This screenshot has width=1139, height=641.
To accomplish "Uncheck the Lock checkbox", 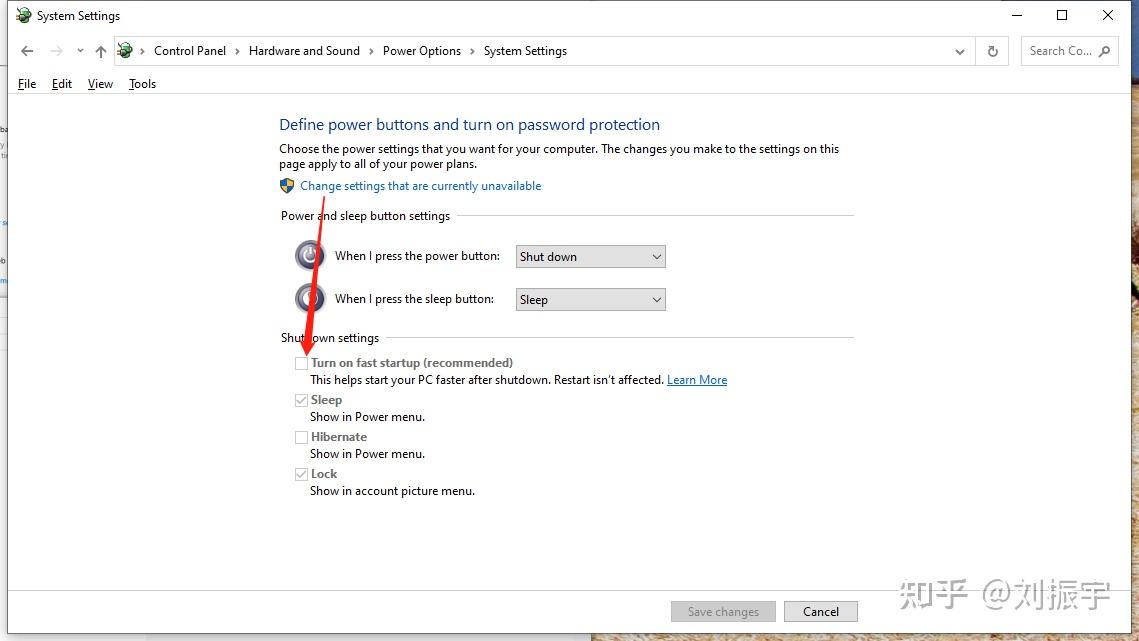I will click(x=301, y=474).
